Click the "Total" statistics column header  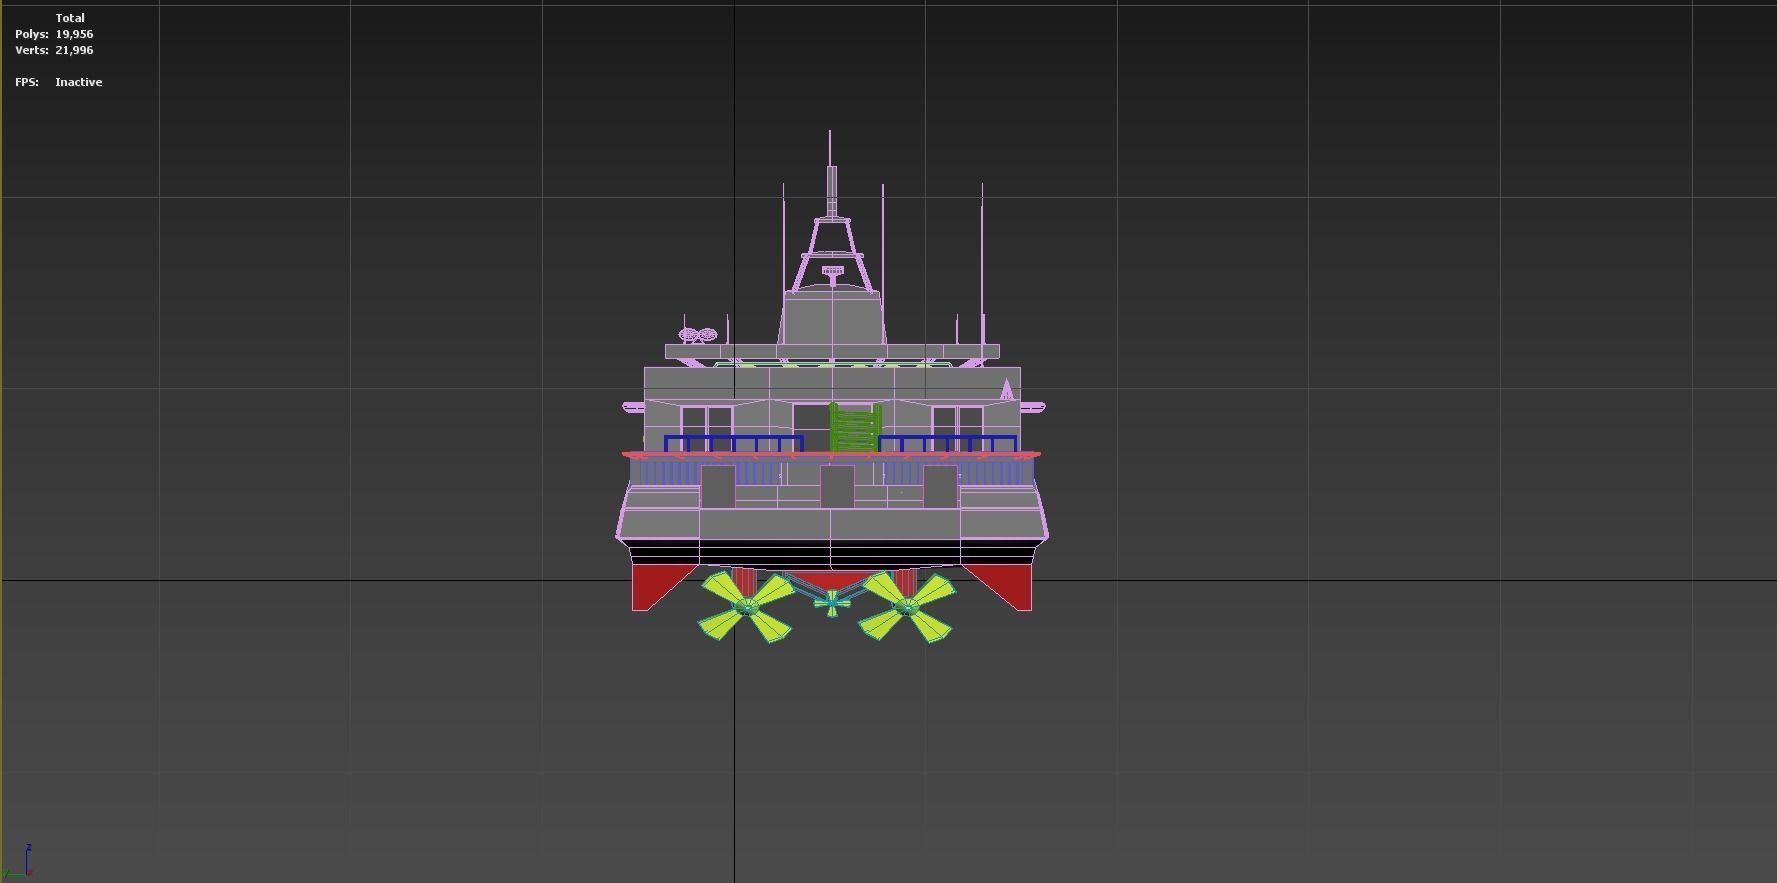[70, 18]
